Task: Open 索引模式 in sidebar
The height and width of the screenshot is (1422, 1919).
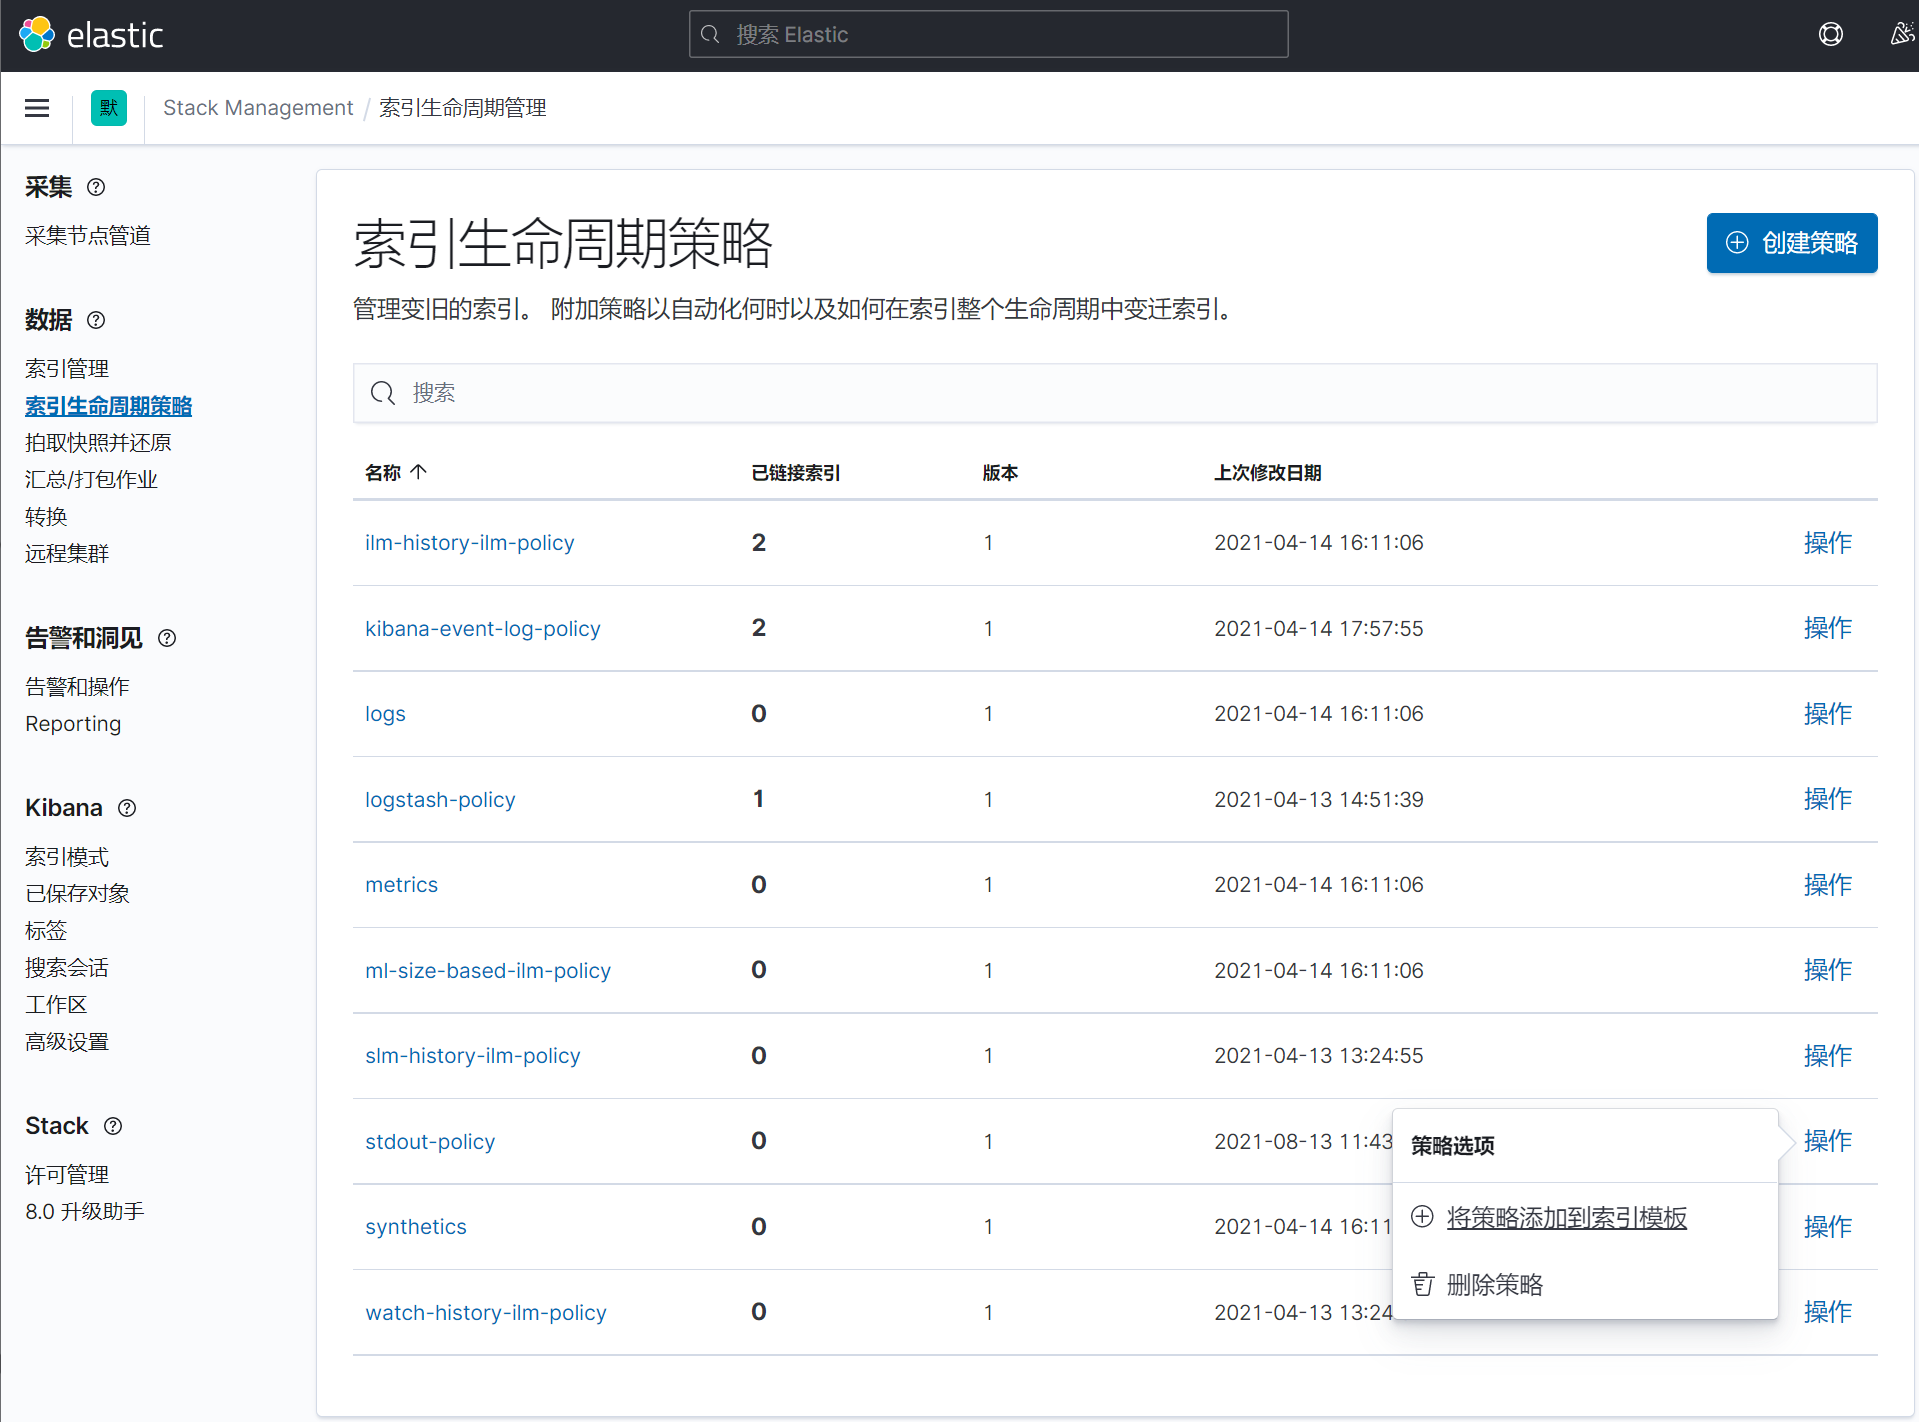Action: click(x=67, y=857)
